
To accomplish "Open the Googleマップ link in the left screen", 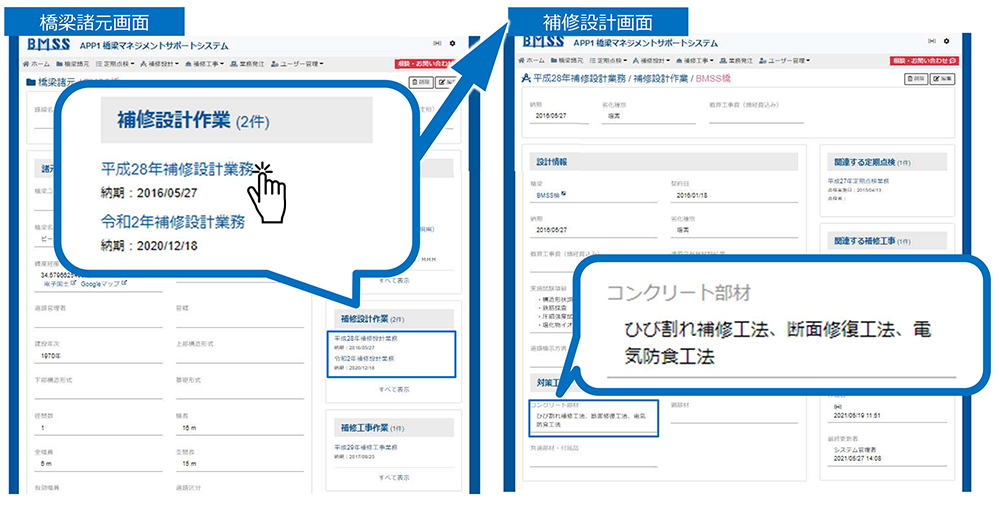I will click(99, 284).
